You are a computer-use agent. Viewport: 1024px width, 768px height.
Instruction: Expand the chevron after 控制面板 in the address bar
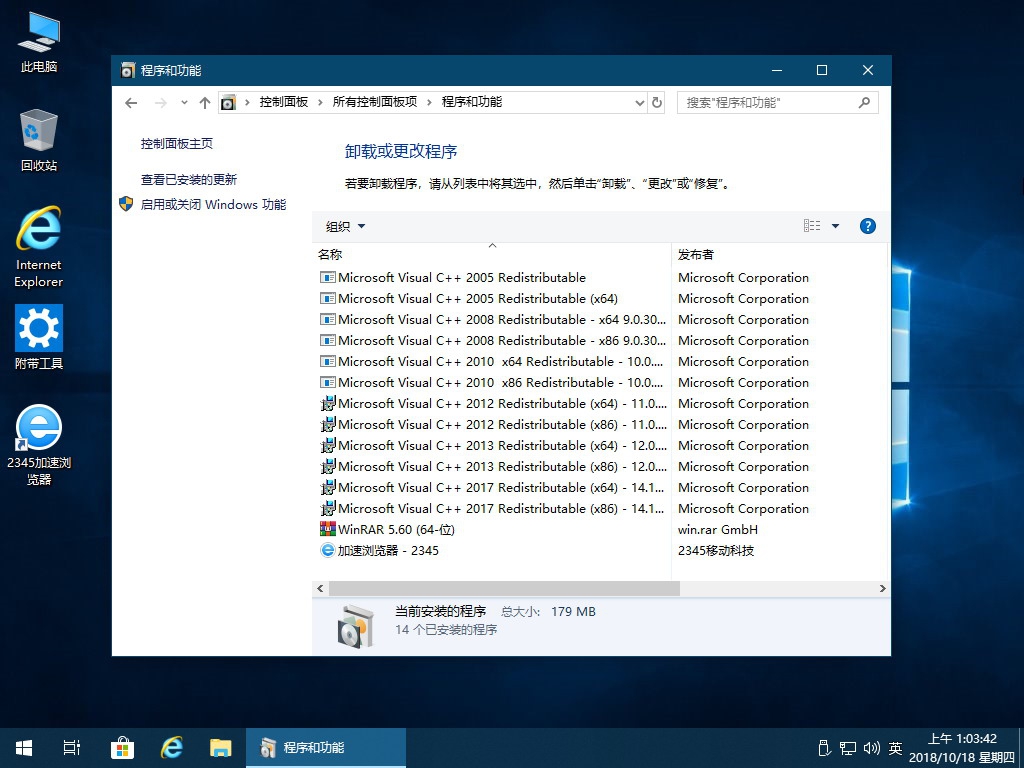click(x=320, y=102)
